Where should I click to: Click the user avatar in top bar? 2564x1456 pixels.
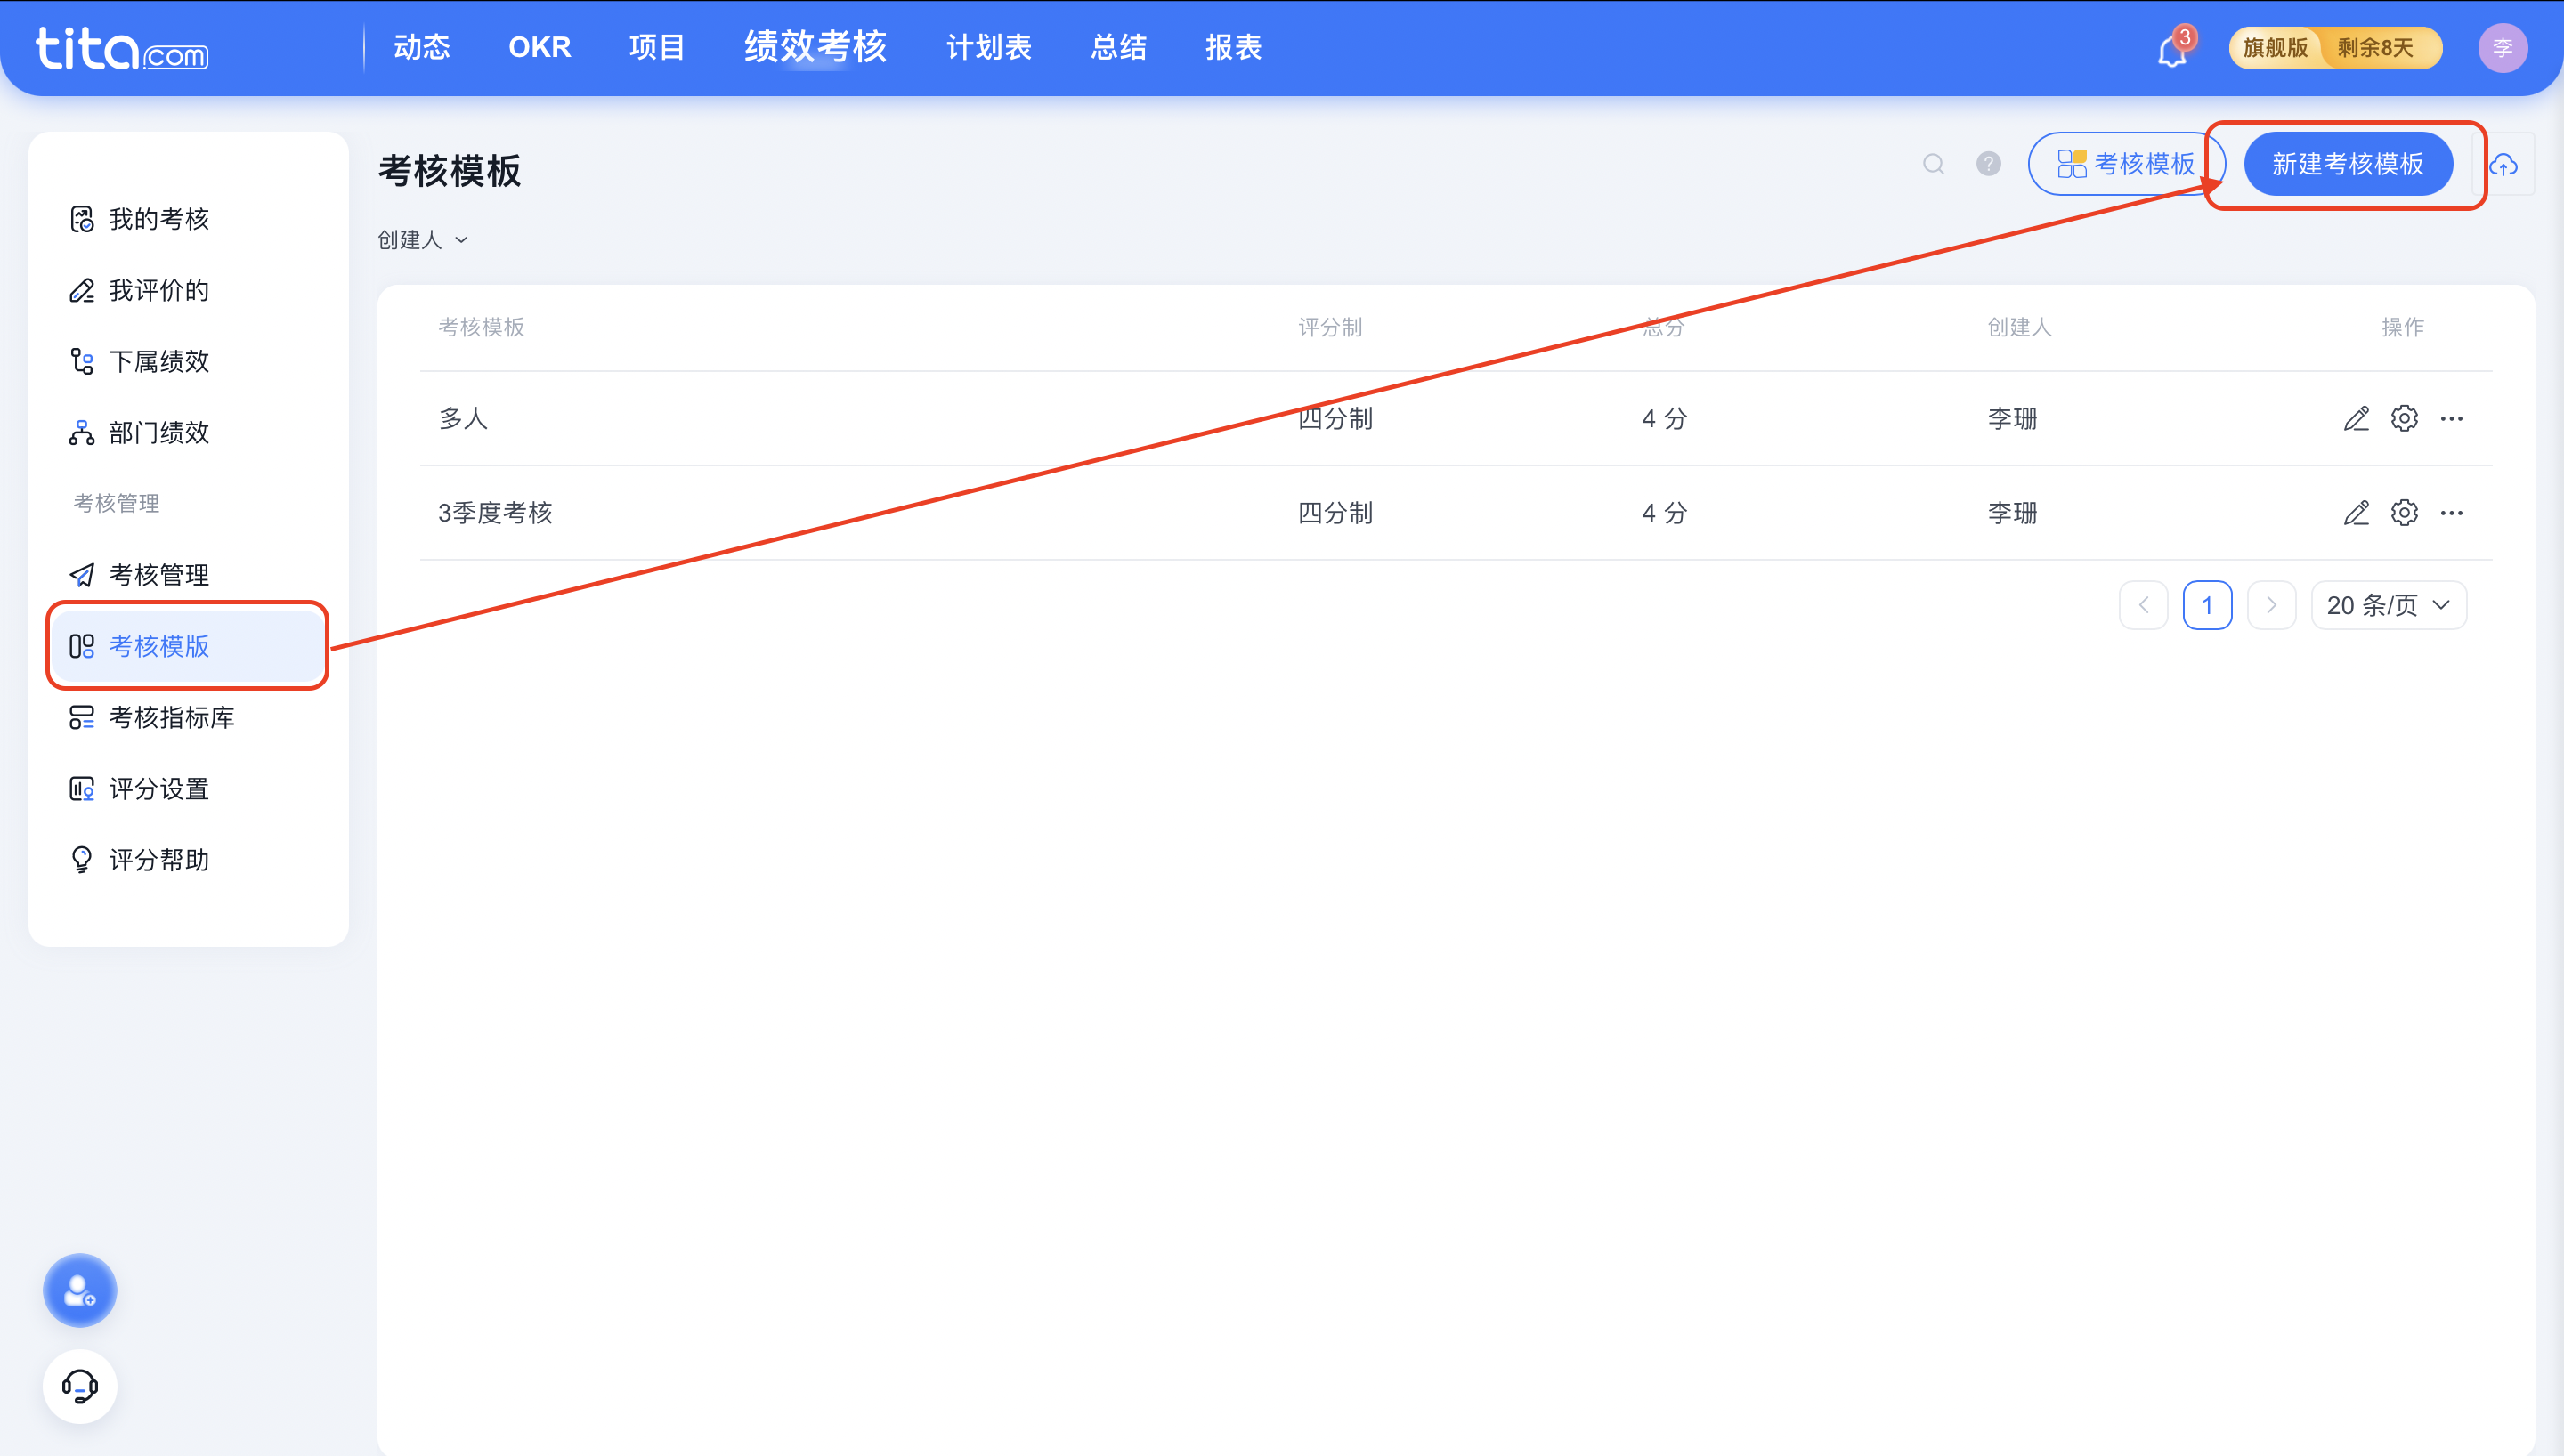2502,48
